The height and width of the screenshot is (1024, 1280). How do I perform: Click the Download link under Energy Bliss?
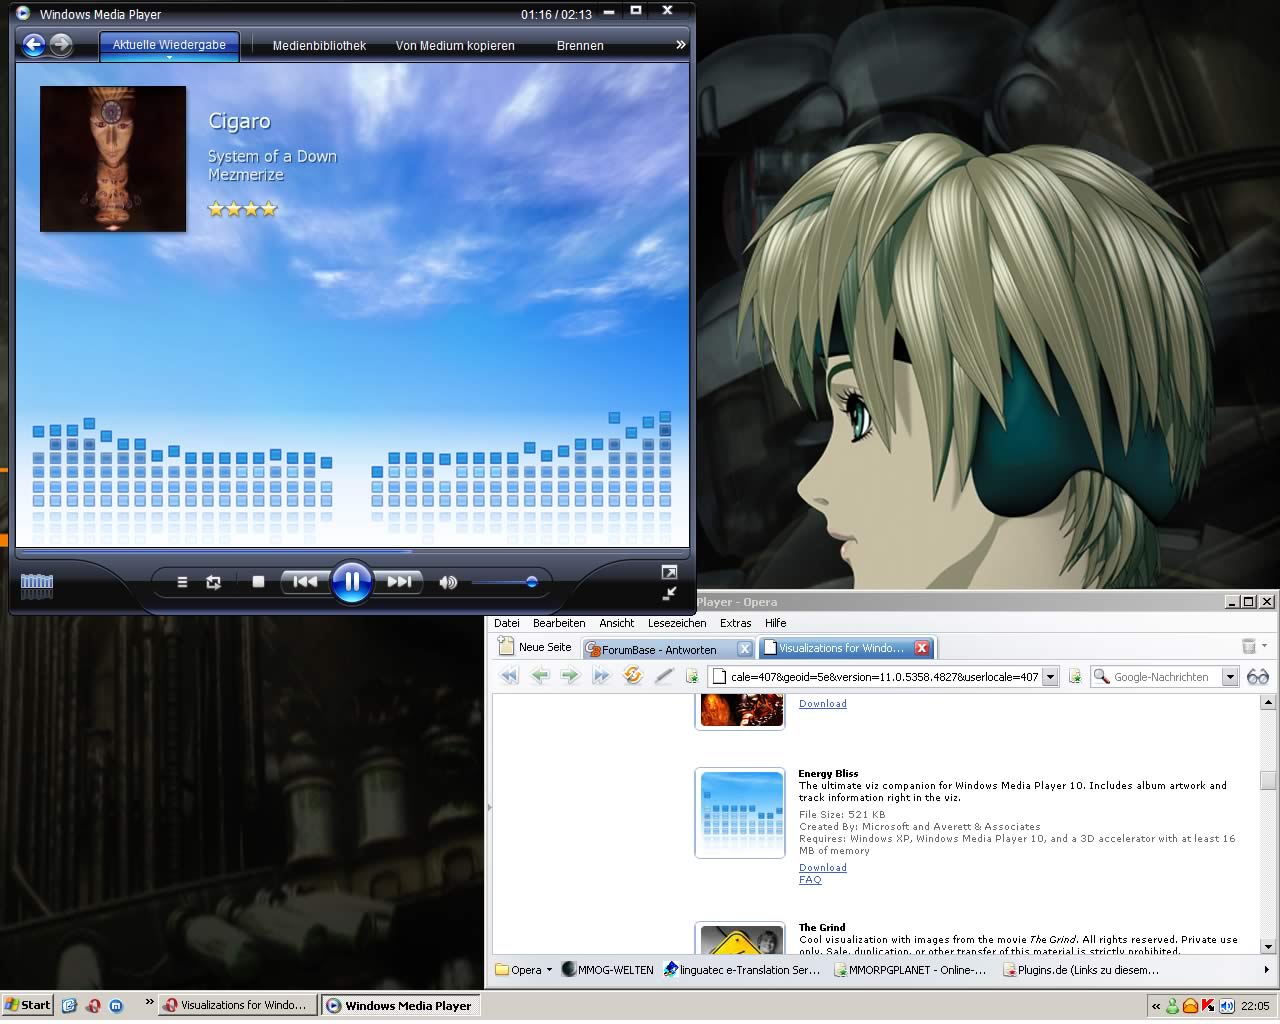coord(823,868)
